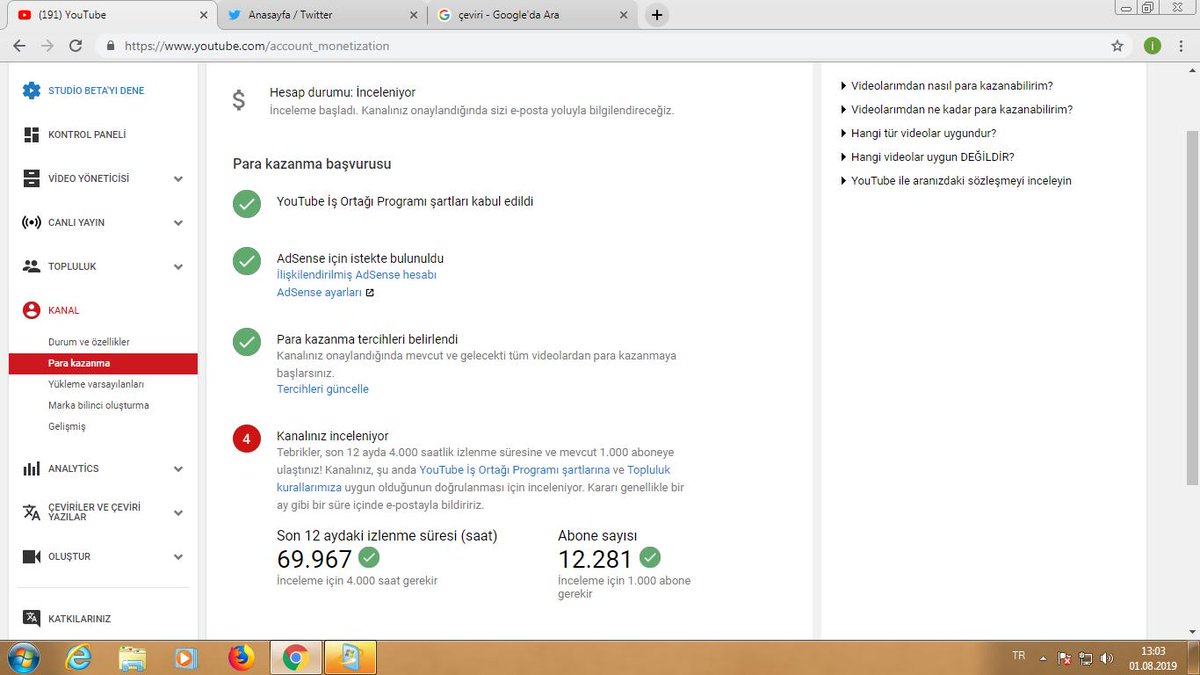Switch to the çeviri Google tab
This screenshot has width=1200, height=675.
tap(530, 15)
